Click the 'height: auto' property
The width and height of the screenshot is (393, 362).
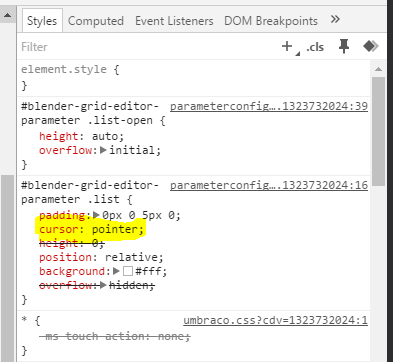[81, 136]
